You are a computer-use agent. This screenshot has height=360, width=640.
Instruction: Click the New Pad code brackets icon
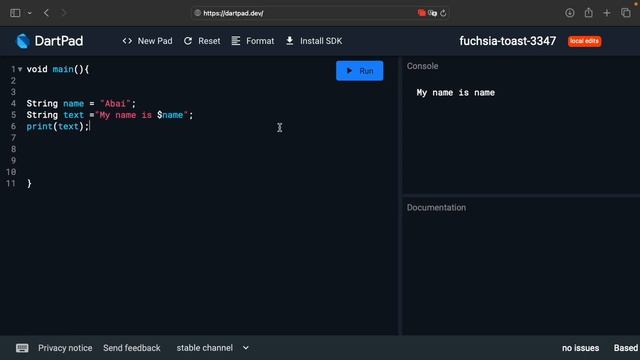click(x=127, y=41)
